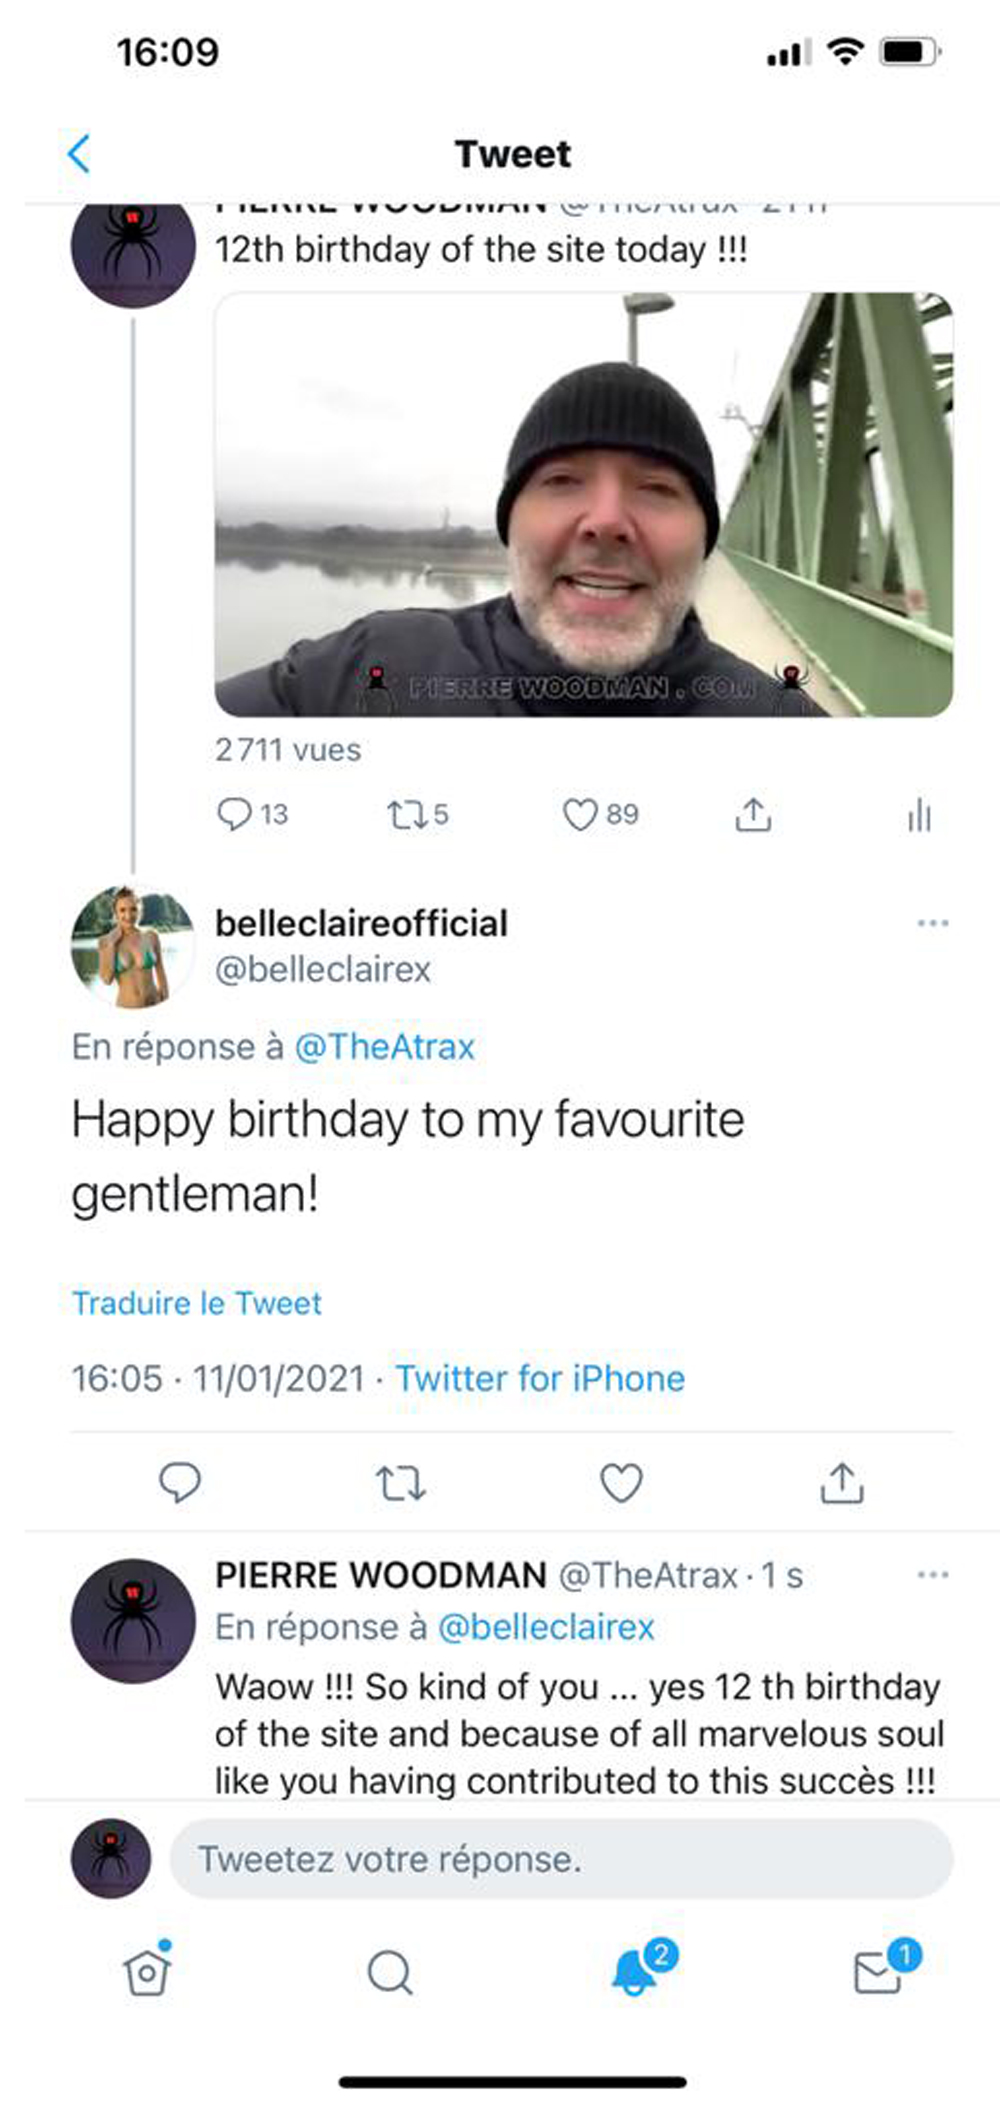1000x2107 pixels.
Task: Go to the Home tab
Action: [x=147, y=1972]
